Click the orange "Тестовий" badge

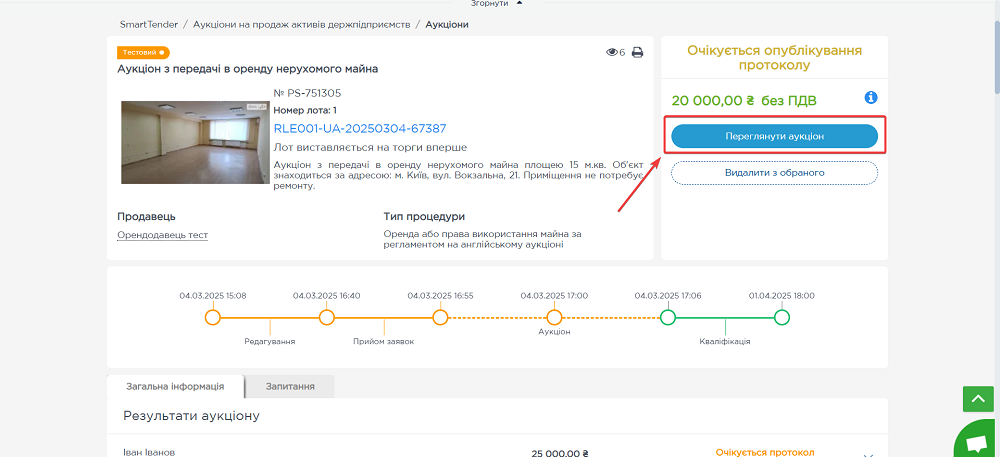[x=143, y=52]
